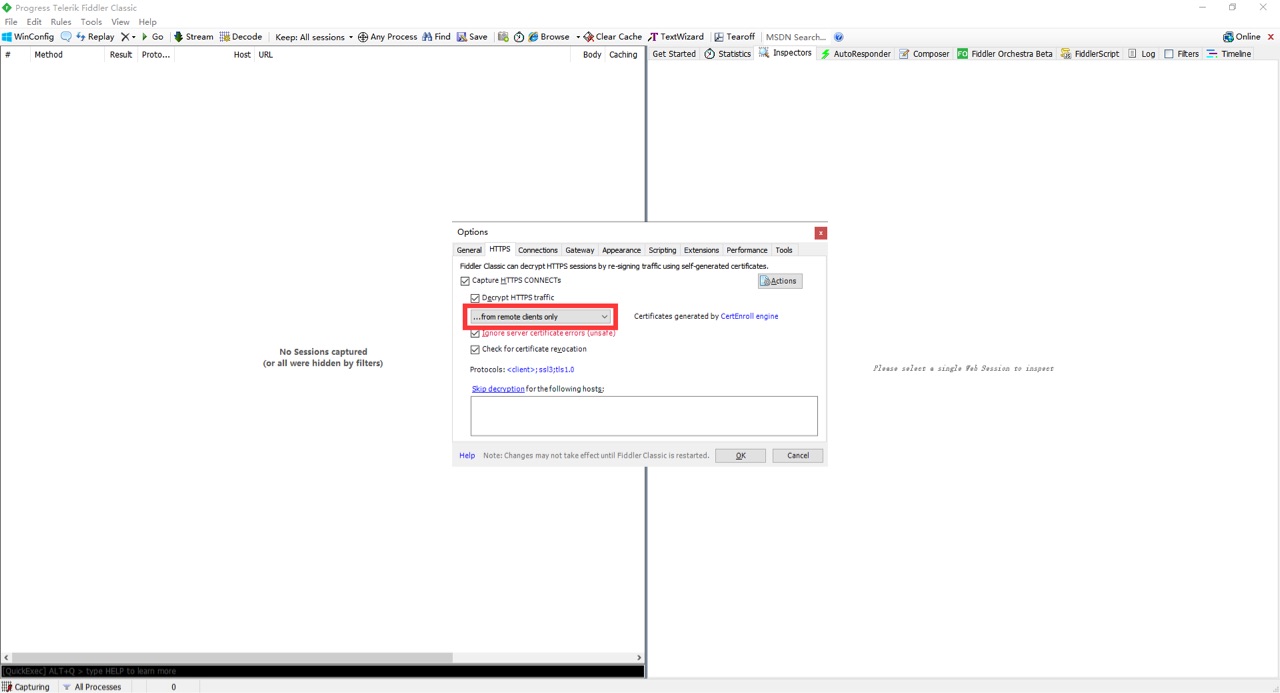Click the Actions button in Options
The image size is (1280, 693).
[780, 281]
